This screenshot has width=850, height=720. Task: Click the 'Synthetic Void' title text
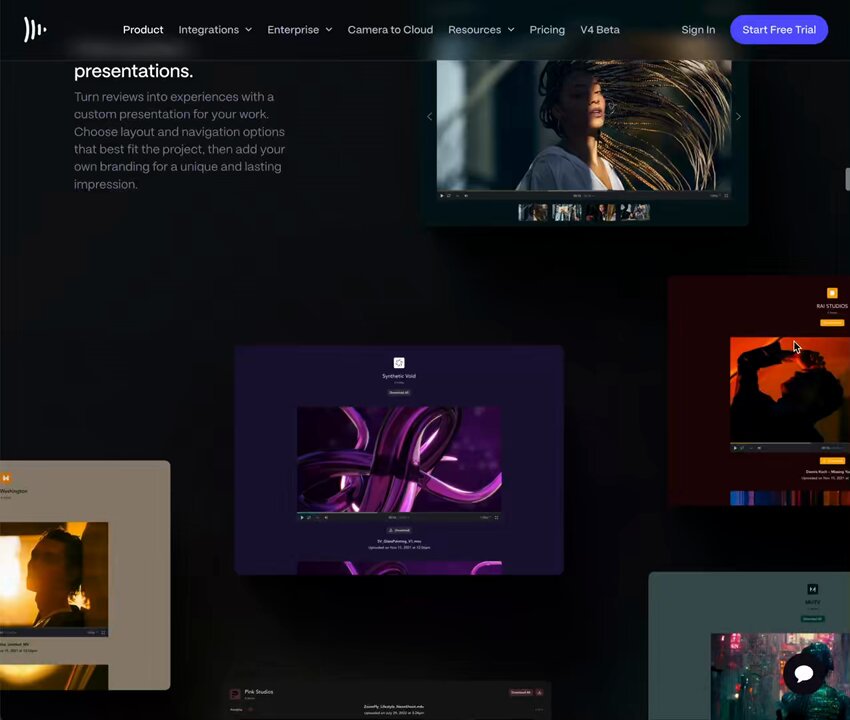coord(399,376)
